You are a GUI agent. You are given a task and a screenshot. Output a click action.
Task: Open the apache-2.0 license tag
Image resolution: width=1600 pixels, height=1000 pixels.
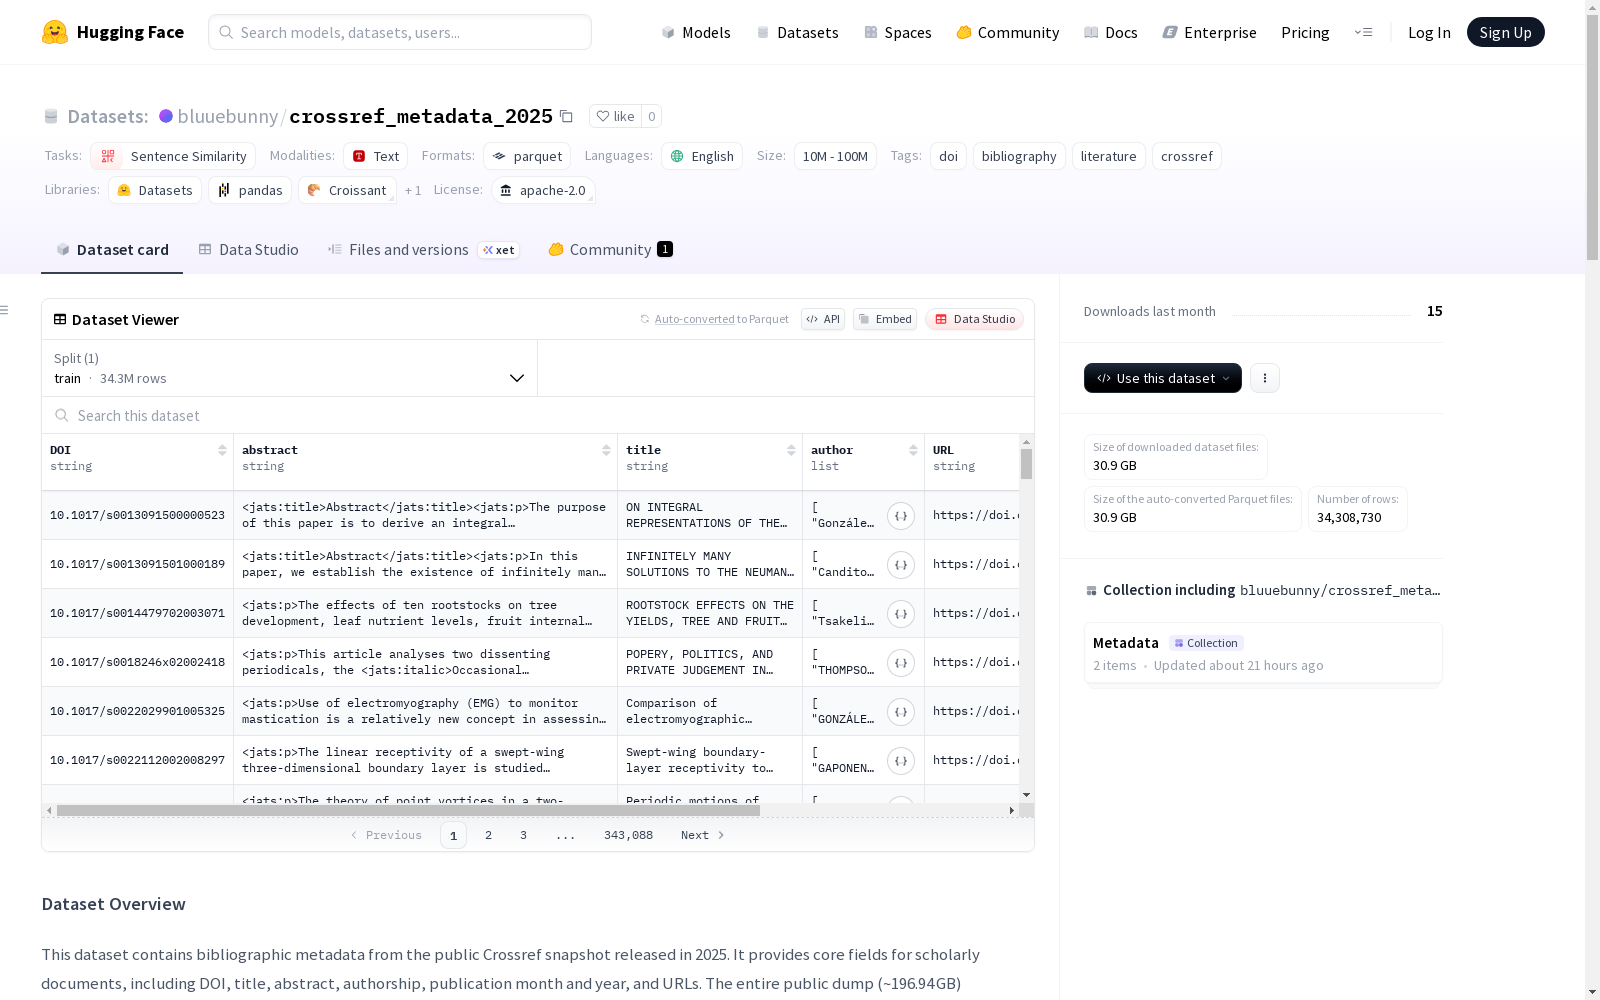[543, 190]
